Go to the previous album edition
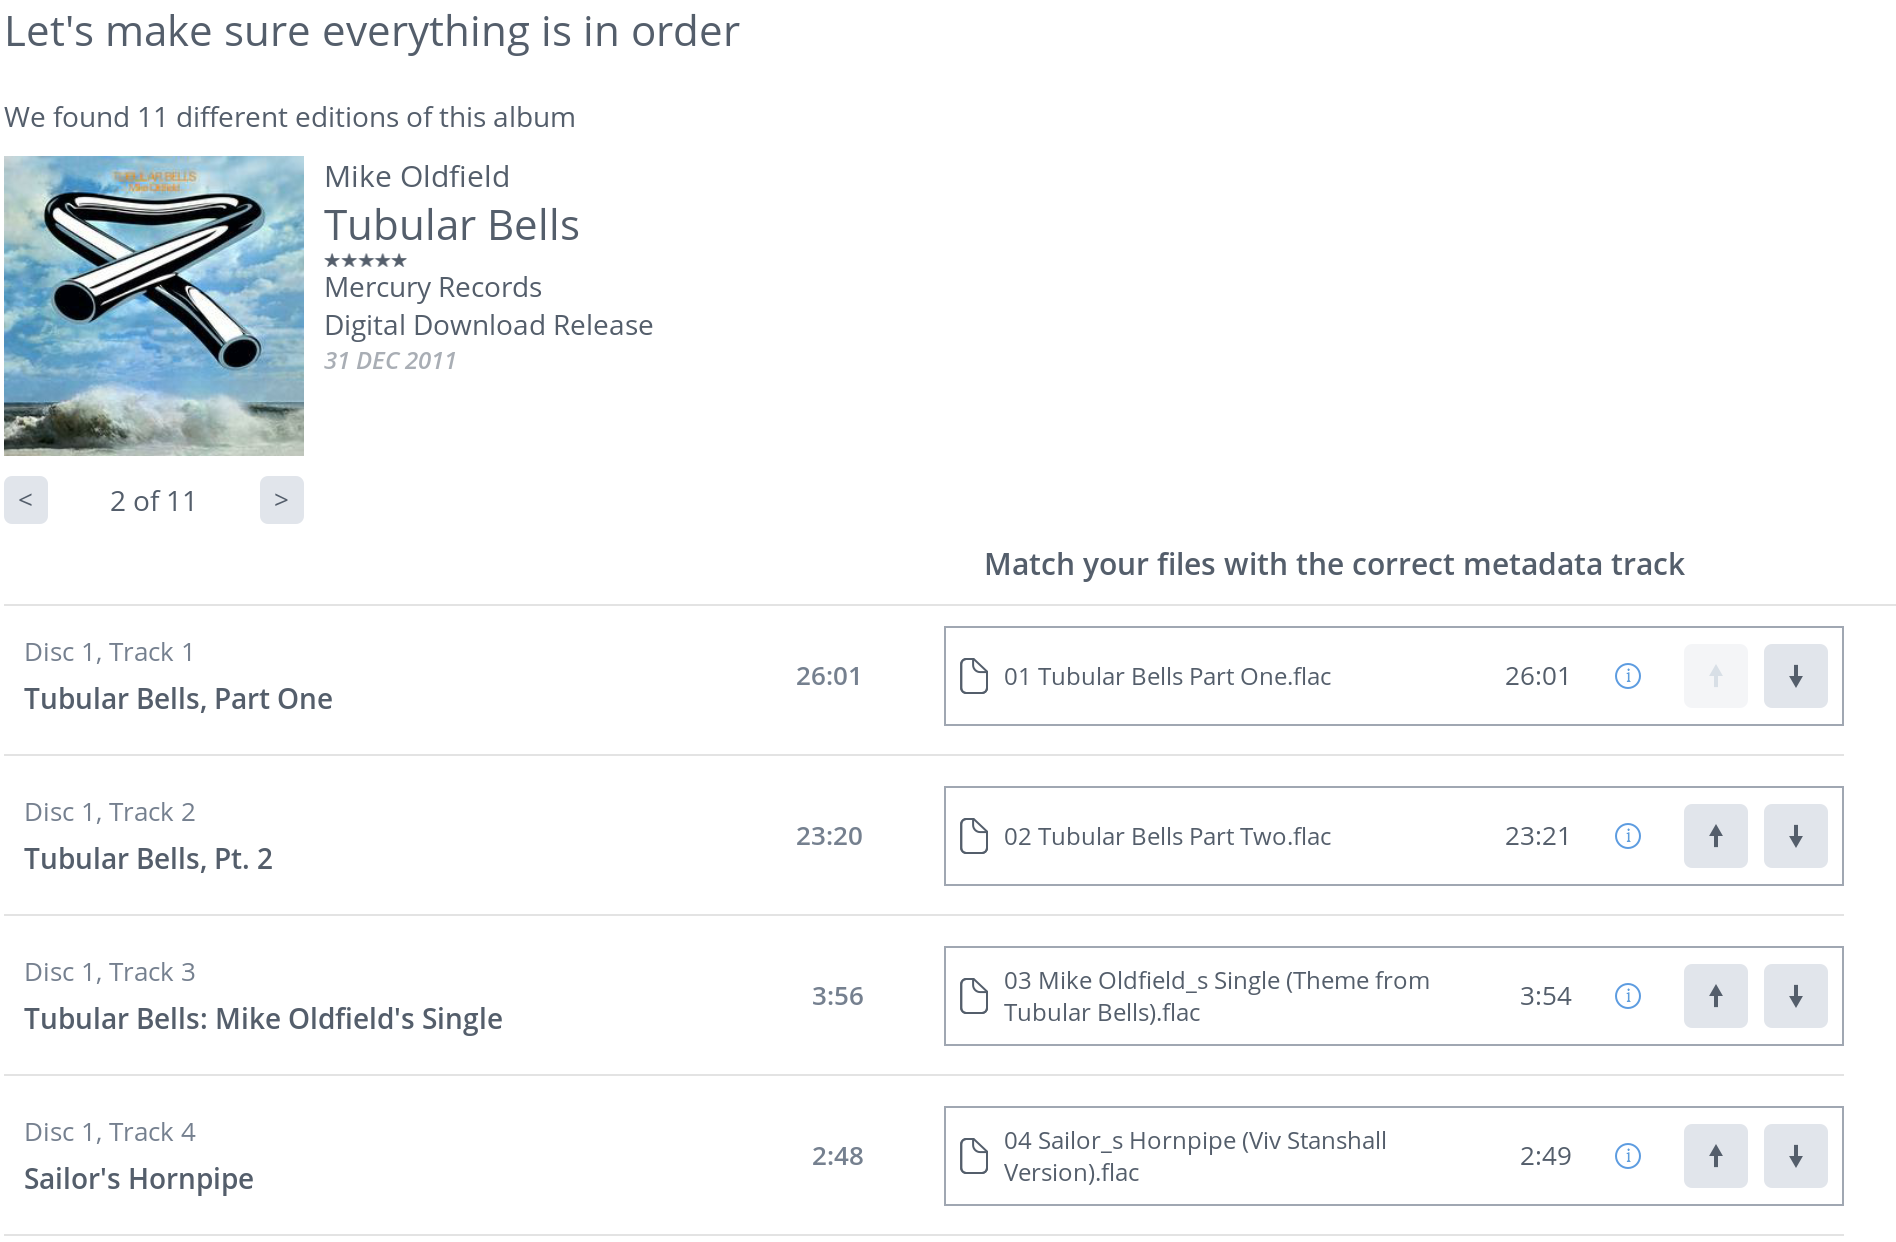1896x1242 pixels. click(x=26, y=500)
